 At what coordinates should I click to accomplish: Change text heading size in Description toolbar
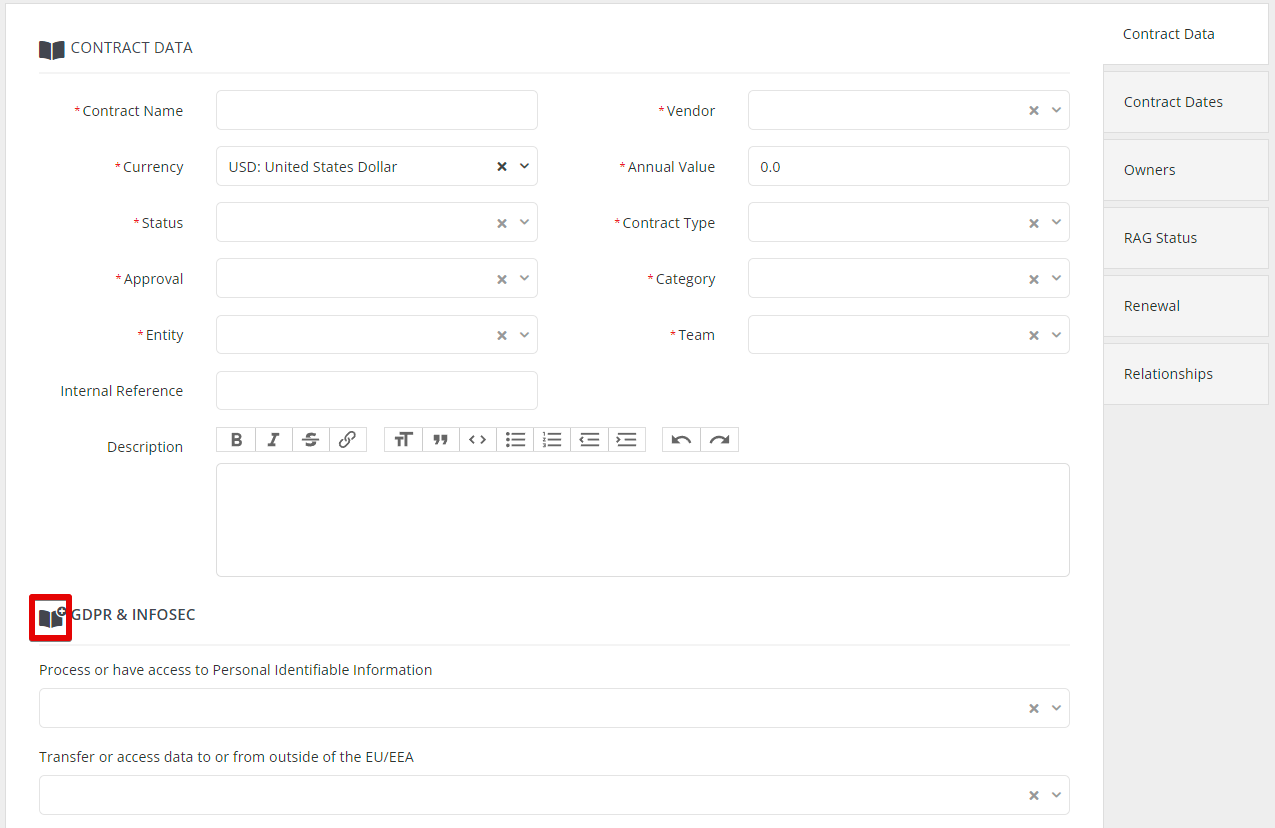[403, 440]
